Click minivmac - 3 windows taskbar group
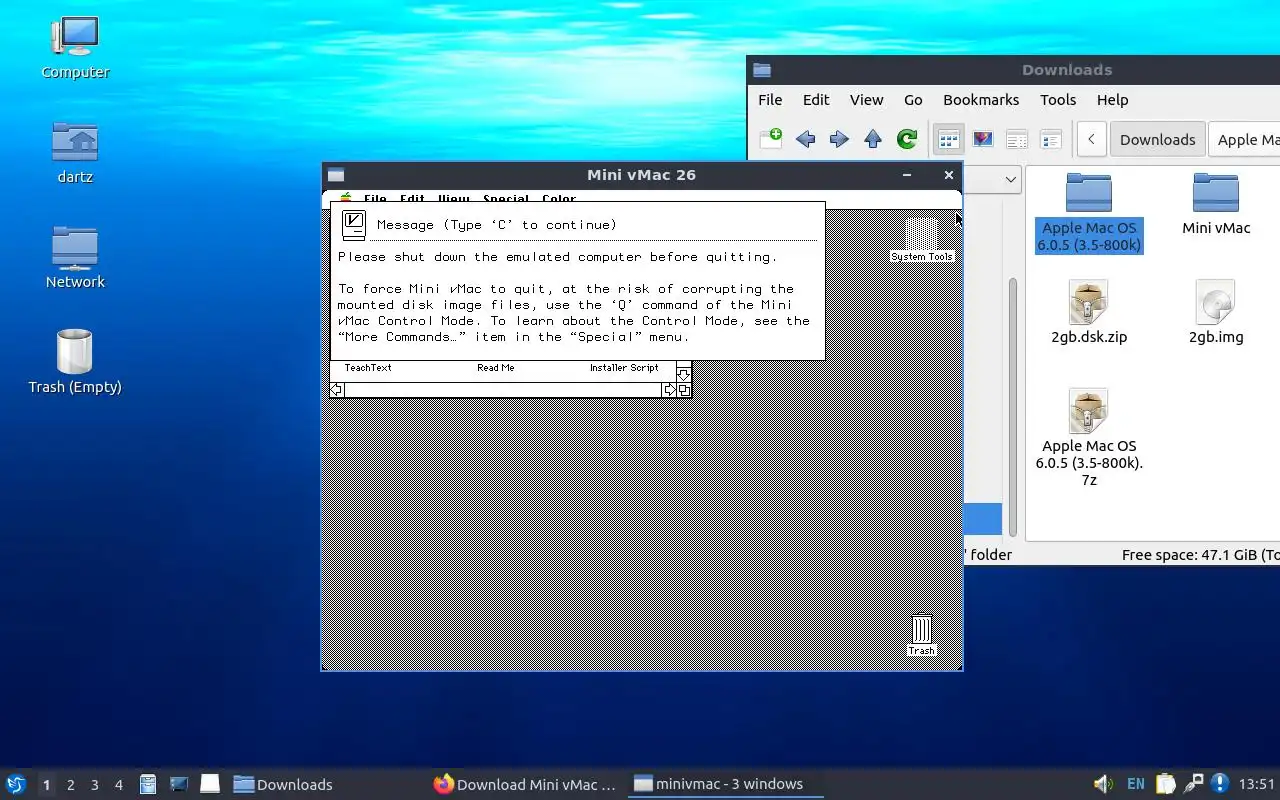 726,785
